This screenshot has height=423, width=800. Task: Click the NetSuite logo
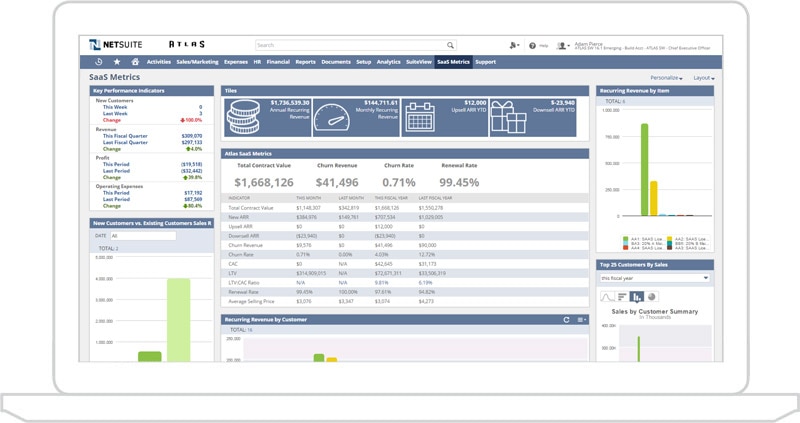(x=116, y=44)
